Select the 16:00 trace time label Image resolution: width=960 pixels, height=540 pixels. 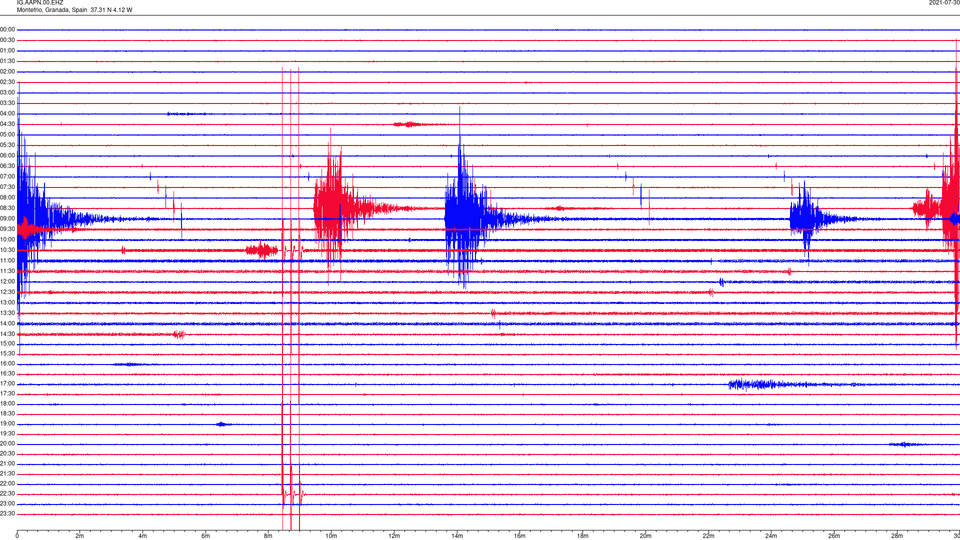point(7,364)
